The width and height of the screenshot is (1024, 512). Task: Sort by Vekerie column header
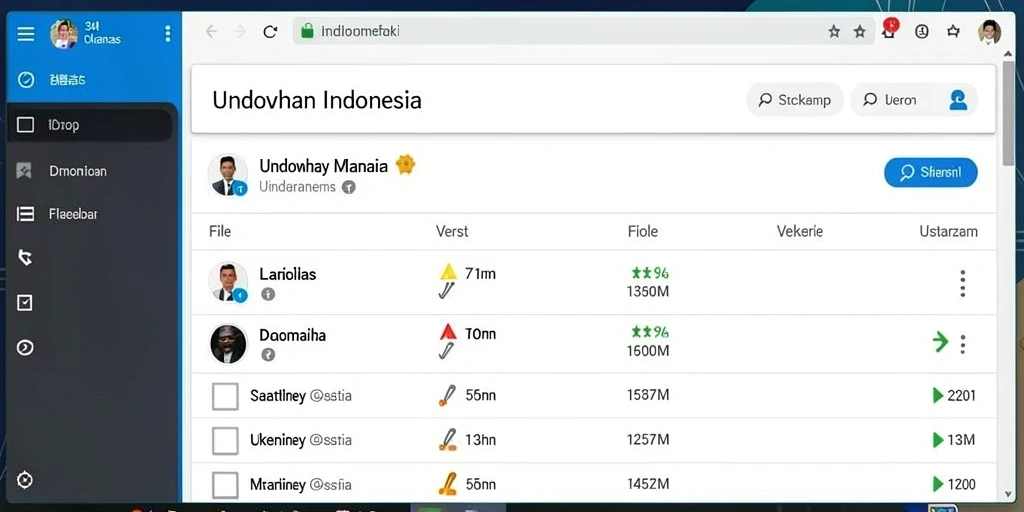pyautogui.click(x=799, y=231)
